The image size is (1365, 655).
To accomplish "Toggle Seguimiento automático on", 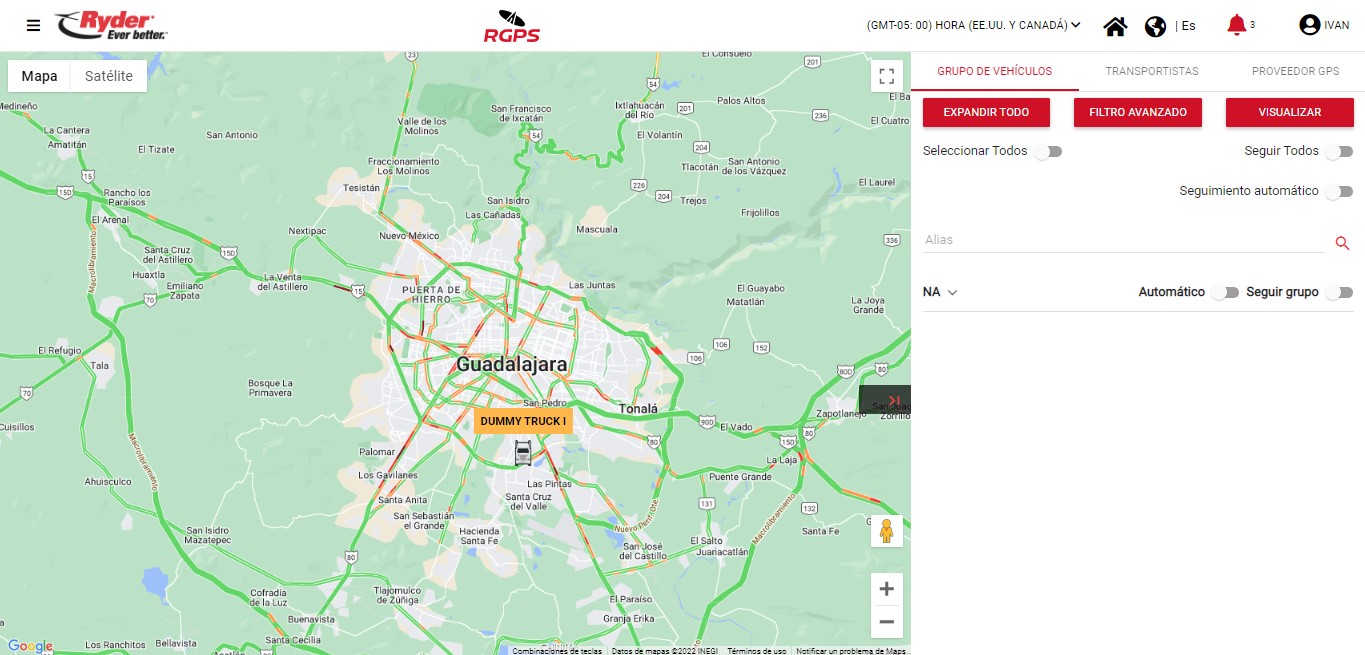I will (x=1338, y=192).
